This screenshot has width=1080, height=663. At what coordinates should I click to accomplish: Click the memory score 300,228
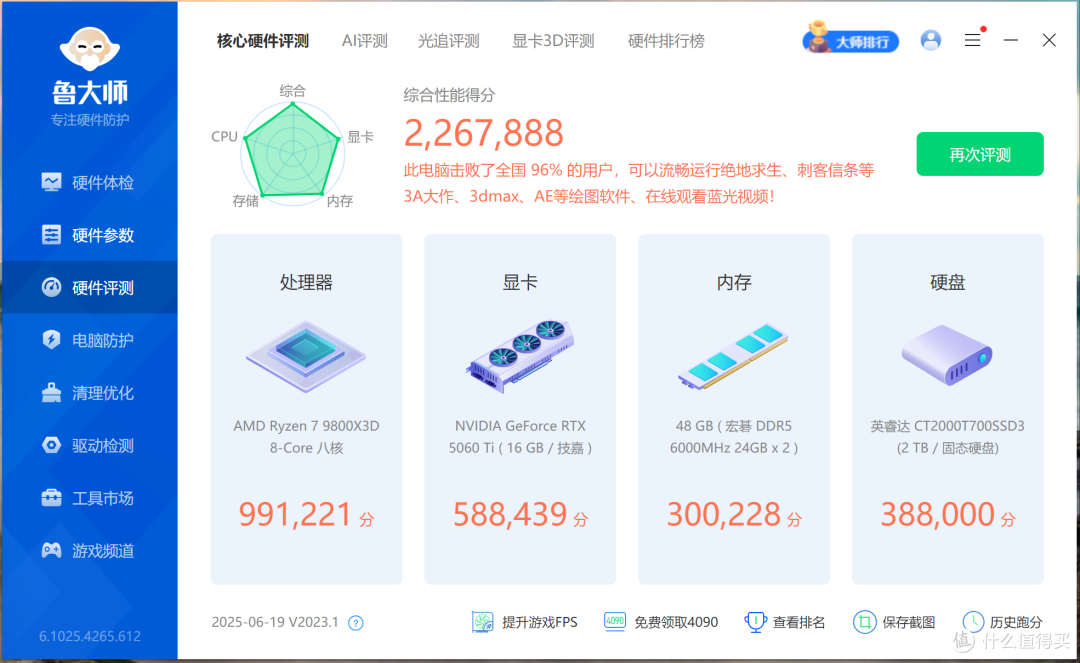(723, 514)
